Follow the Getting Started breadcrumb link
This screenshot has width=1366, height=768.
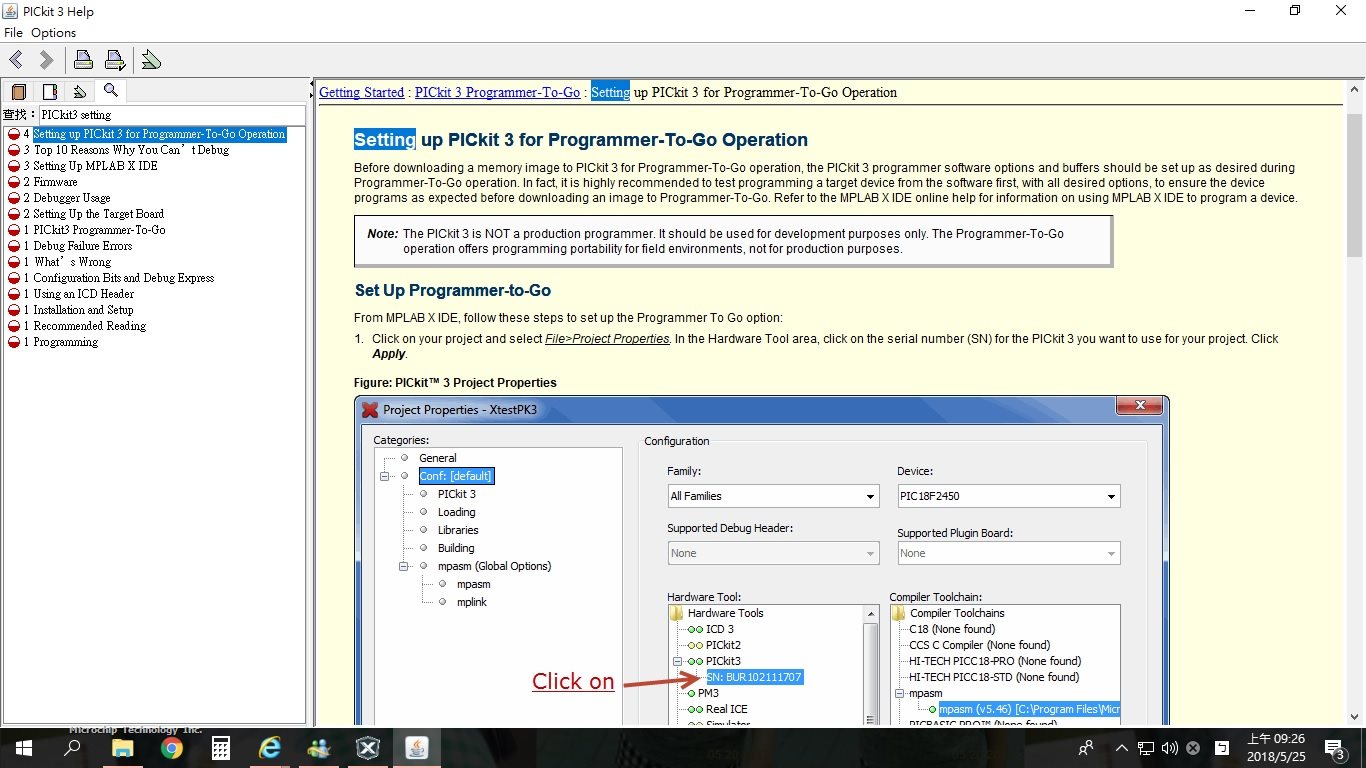click(361, 93)
